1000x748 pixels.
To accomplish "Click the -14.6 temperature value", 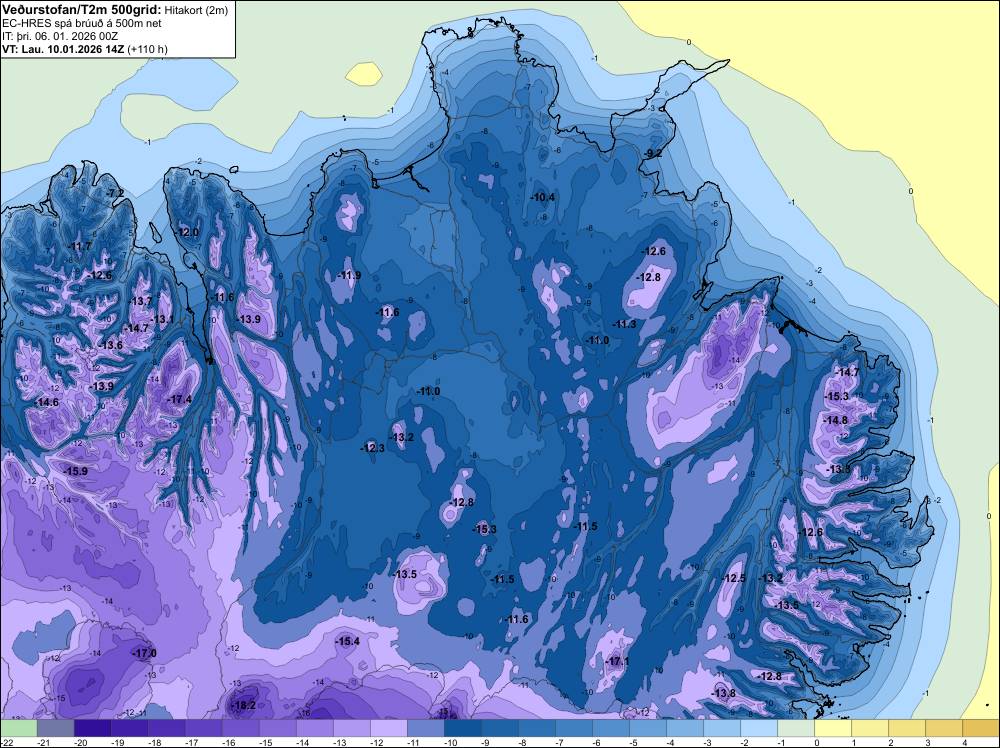I will pyautogui.click(x=47, y=402).
